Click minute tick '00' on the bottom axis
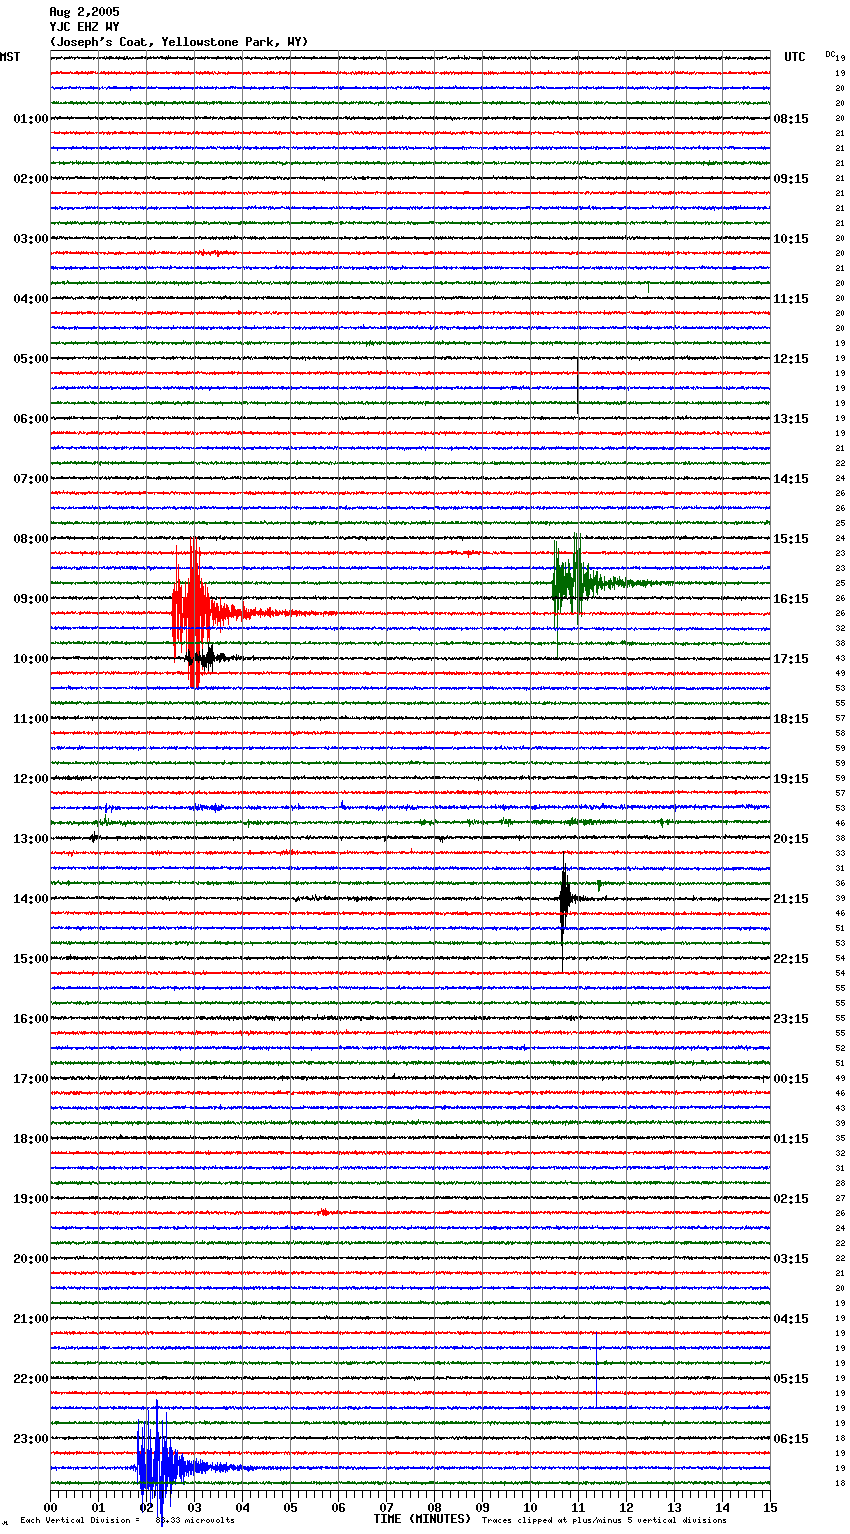 click(x=50, y=1507)
